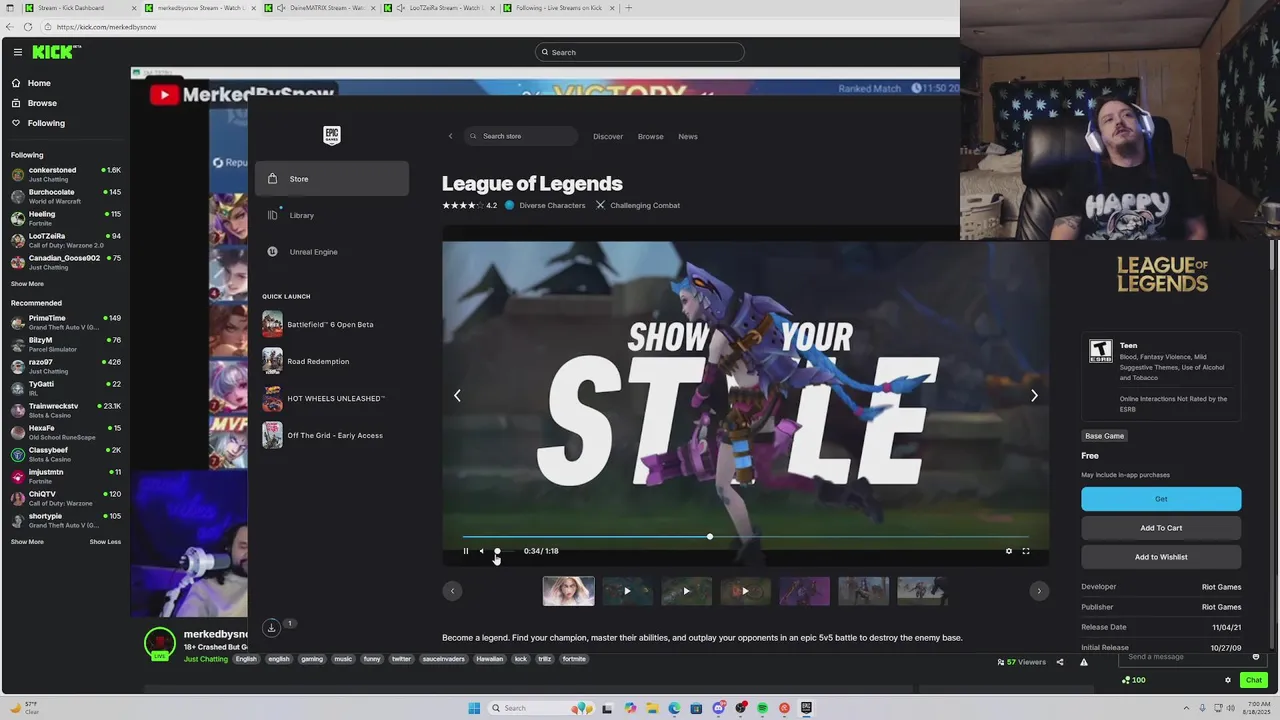Viewport: 1280px width, 720px height.
Task: Go to Home in Kick sidebar
Action: coord(39,83)
